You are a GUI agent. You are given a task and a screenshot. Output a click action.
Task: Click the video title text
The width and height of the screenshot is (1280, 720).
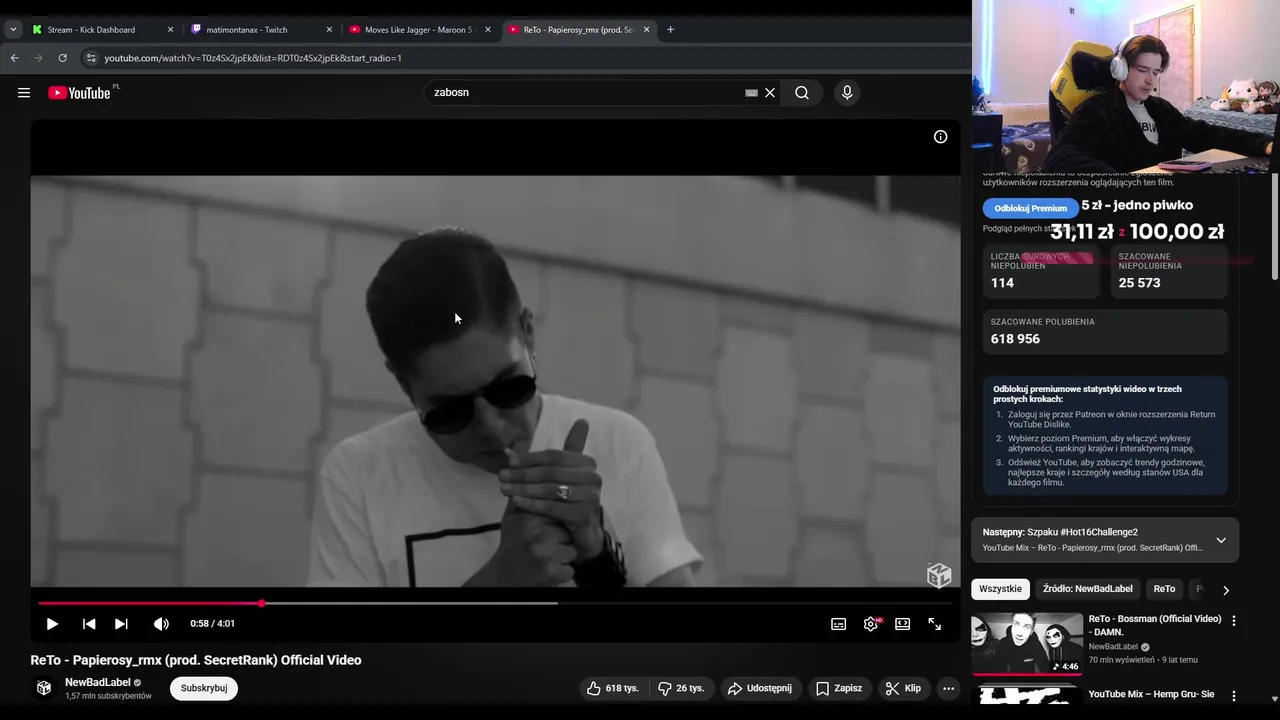click(196, 660)
